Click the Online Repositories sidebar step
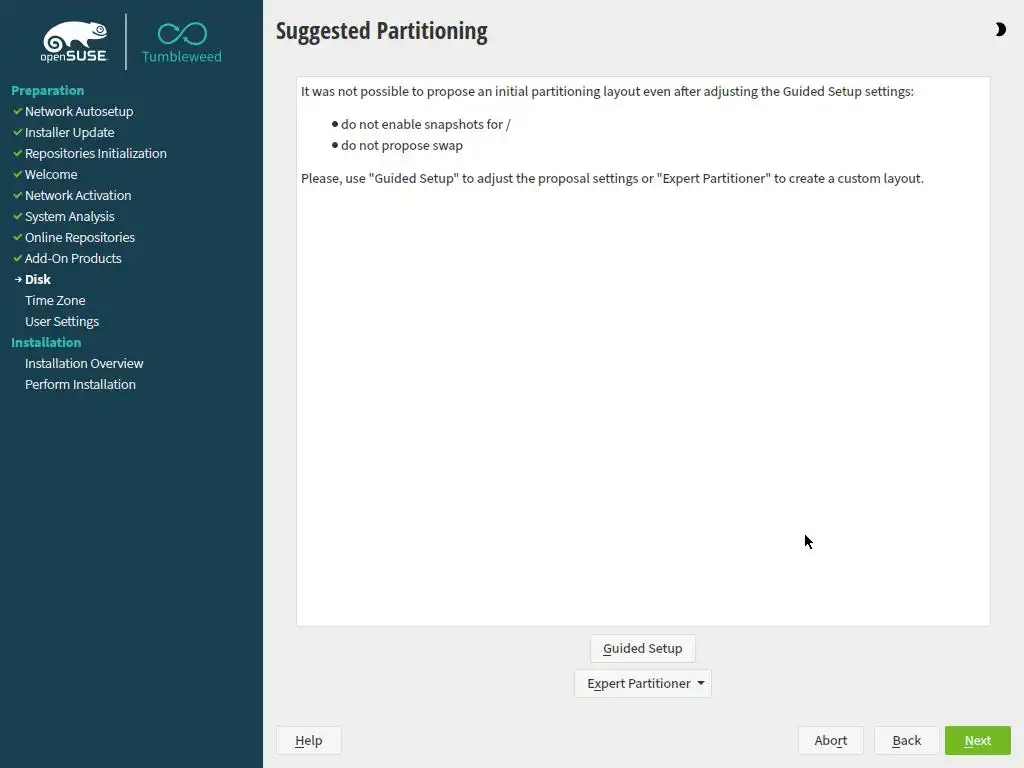Image resolution: width=1024 pixels, height=768 pixels. [80, 237]
